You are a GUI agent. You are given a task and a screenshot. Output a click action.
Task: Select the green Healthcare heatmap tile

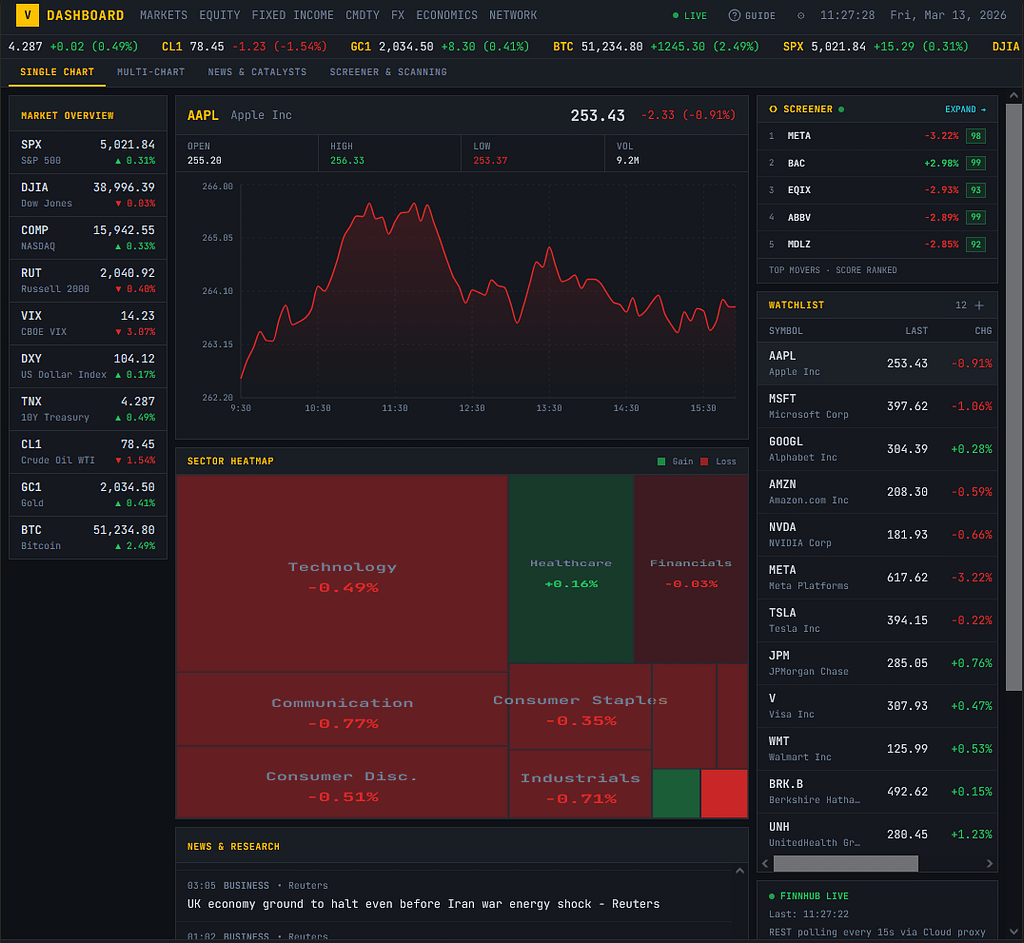571,569
